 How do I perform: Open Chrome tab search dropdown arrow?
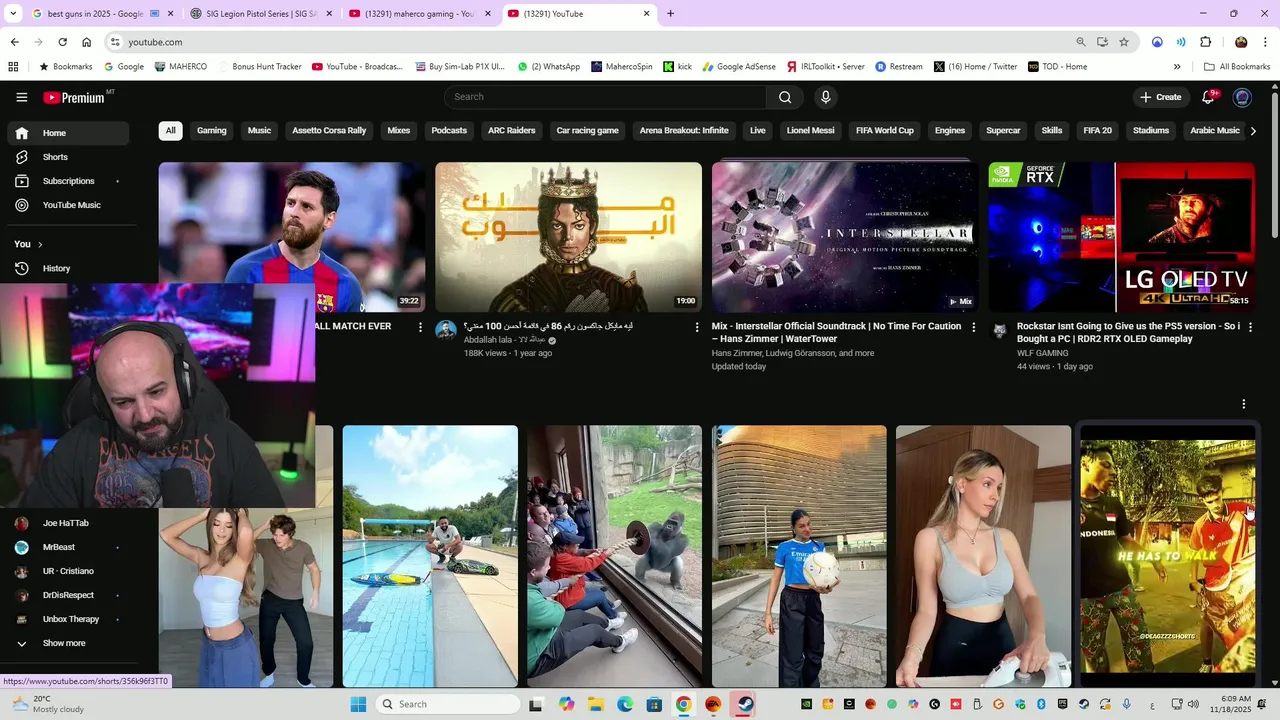coord(13,14)
